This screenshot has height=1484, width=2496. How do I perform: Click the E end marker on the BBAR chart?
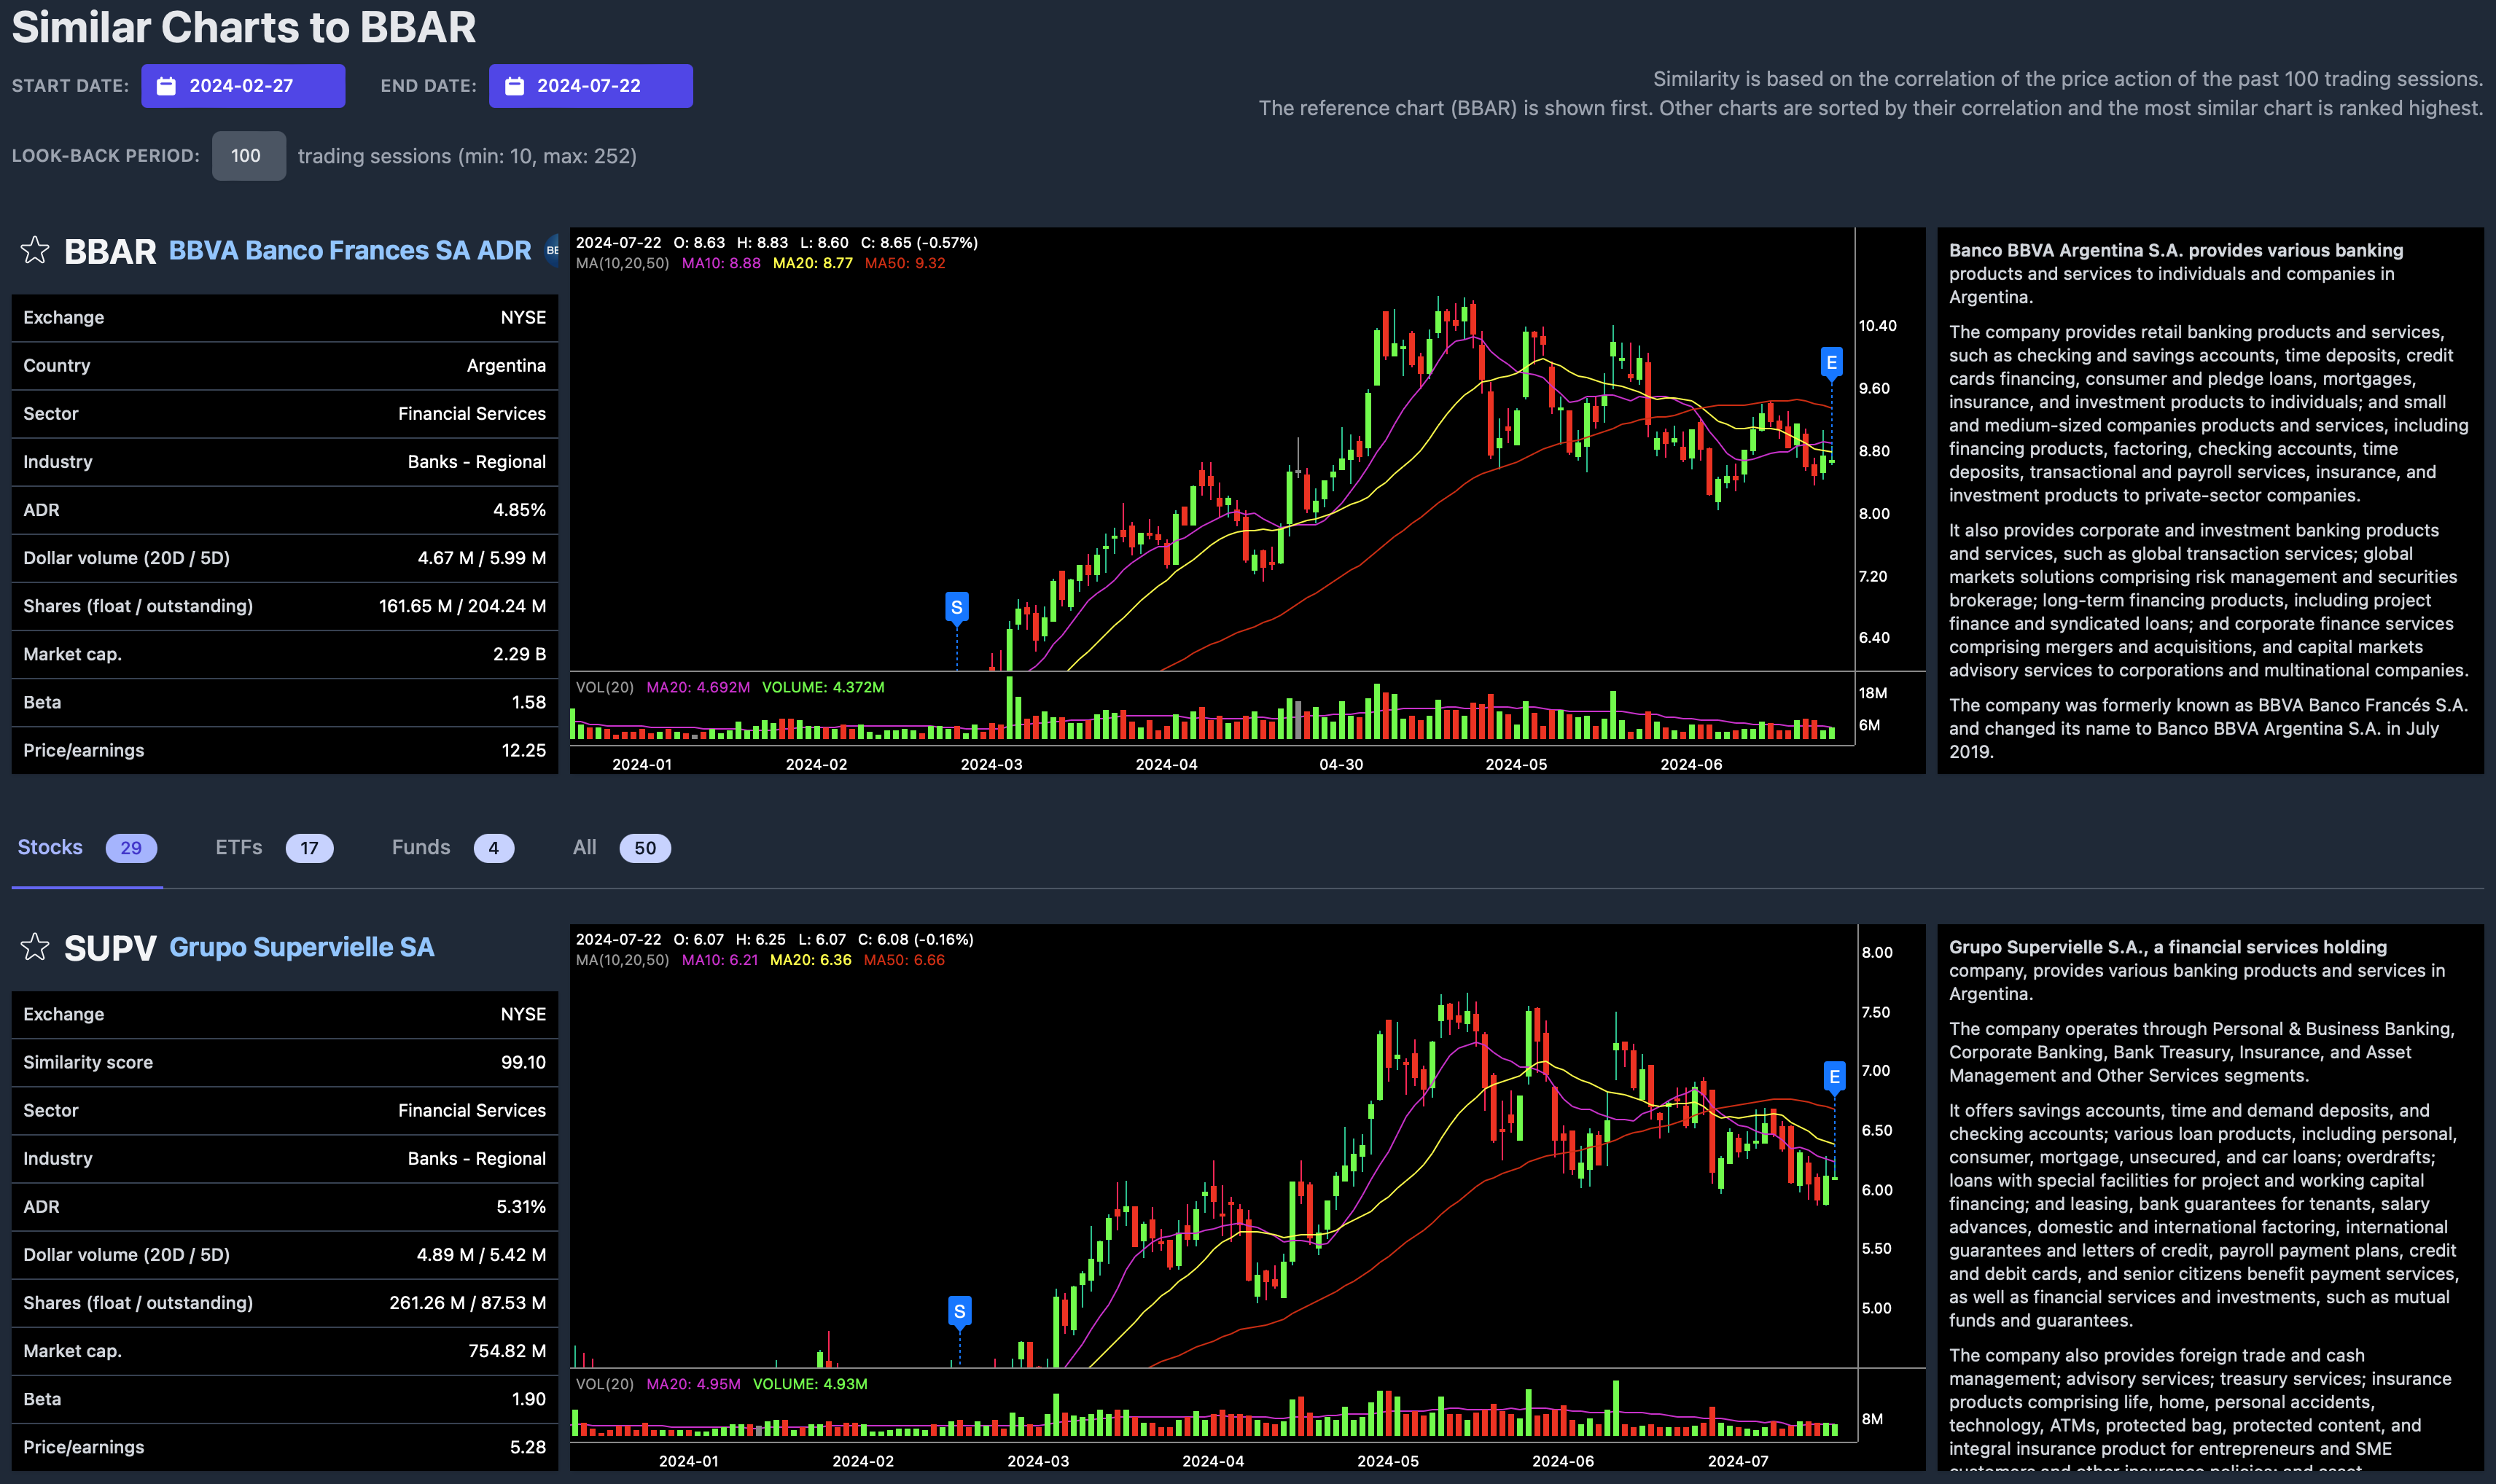pyautogui.click(x=1831, y=363)
